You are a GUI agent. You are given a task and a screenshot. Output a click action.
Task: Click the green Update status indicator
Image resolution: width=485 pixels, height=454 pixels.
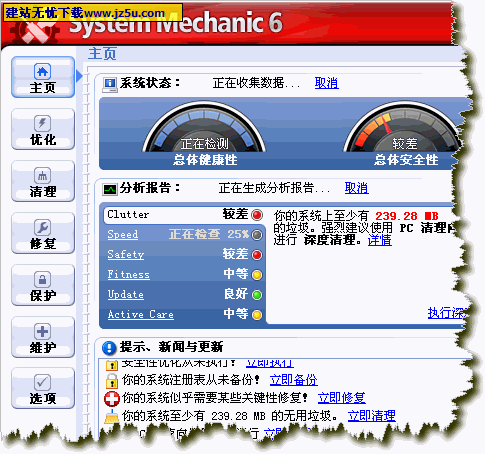click(257, 295)
